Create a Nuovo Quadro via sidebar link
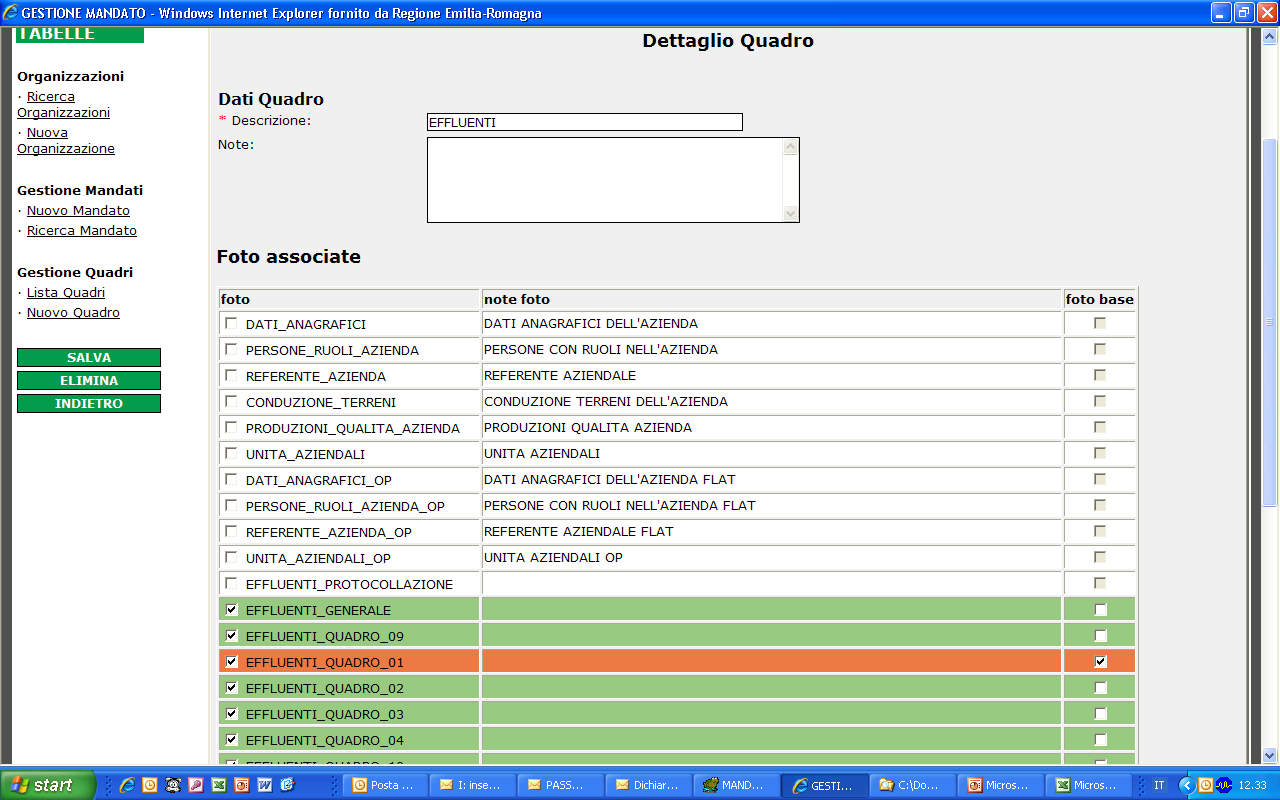 coord(73,313)
